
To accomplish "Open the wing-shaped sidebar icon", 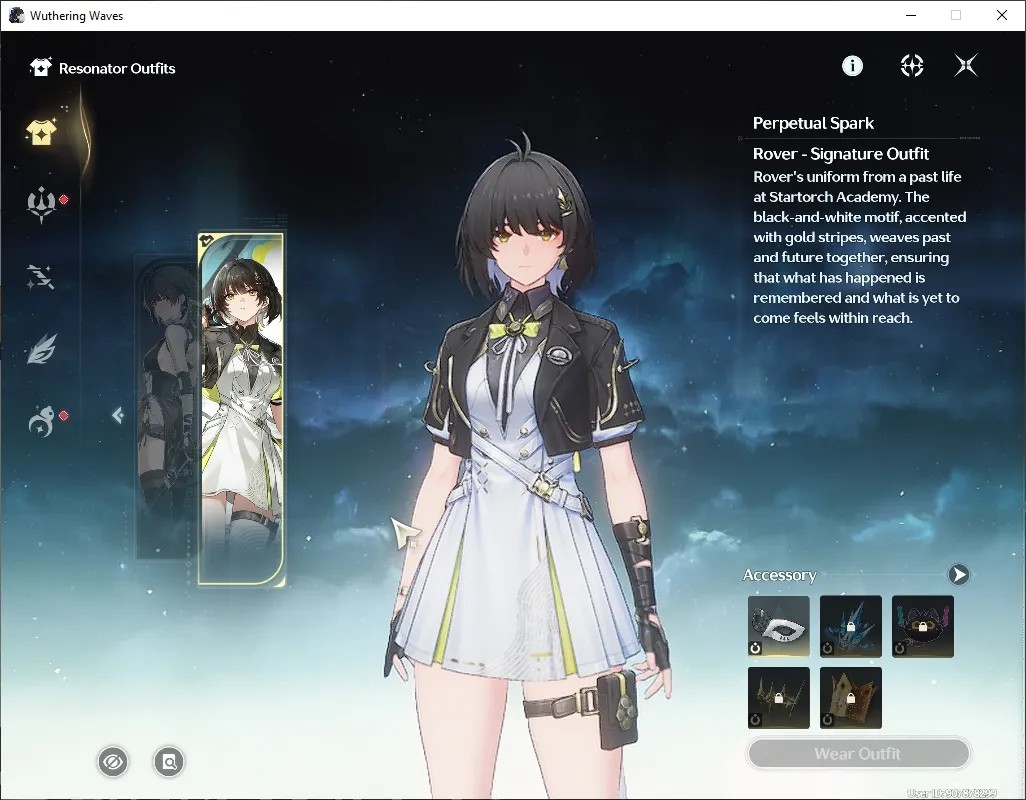I will click(x=42, y=349).
